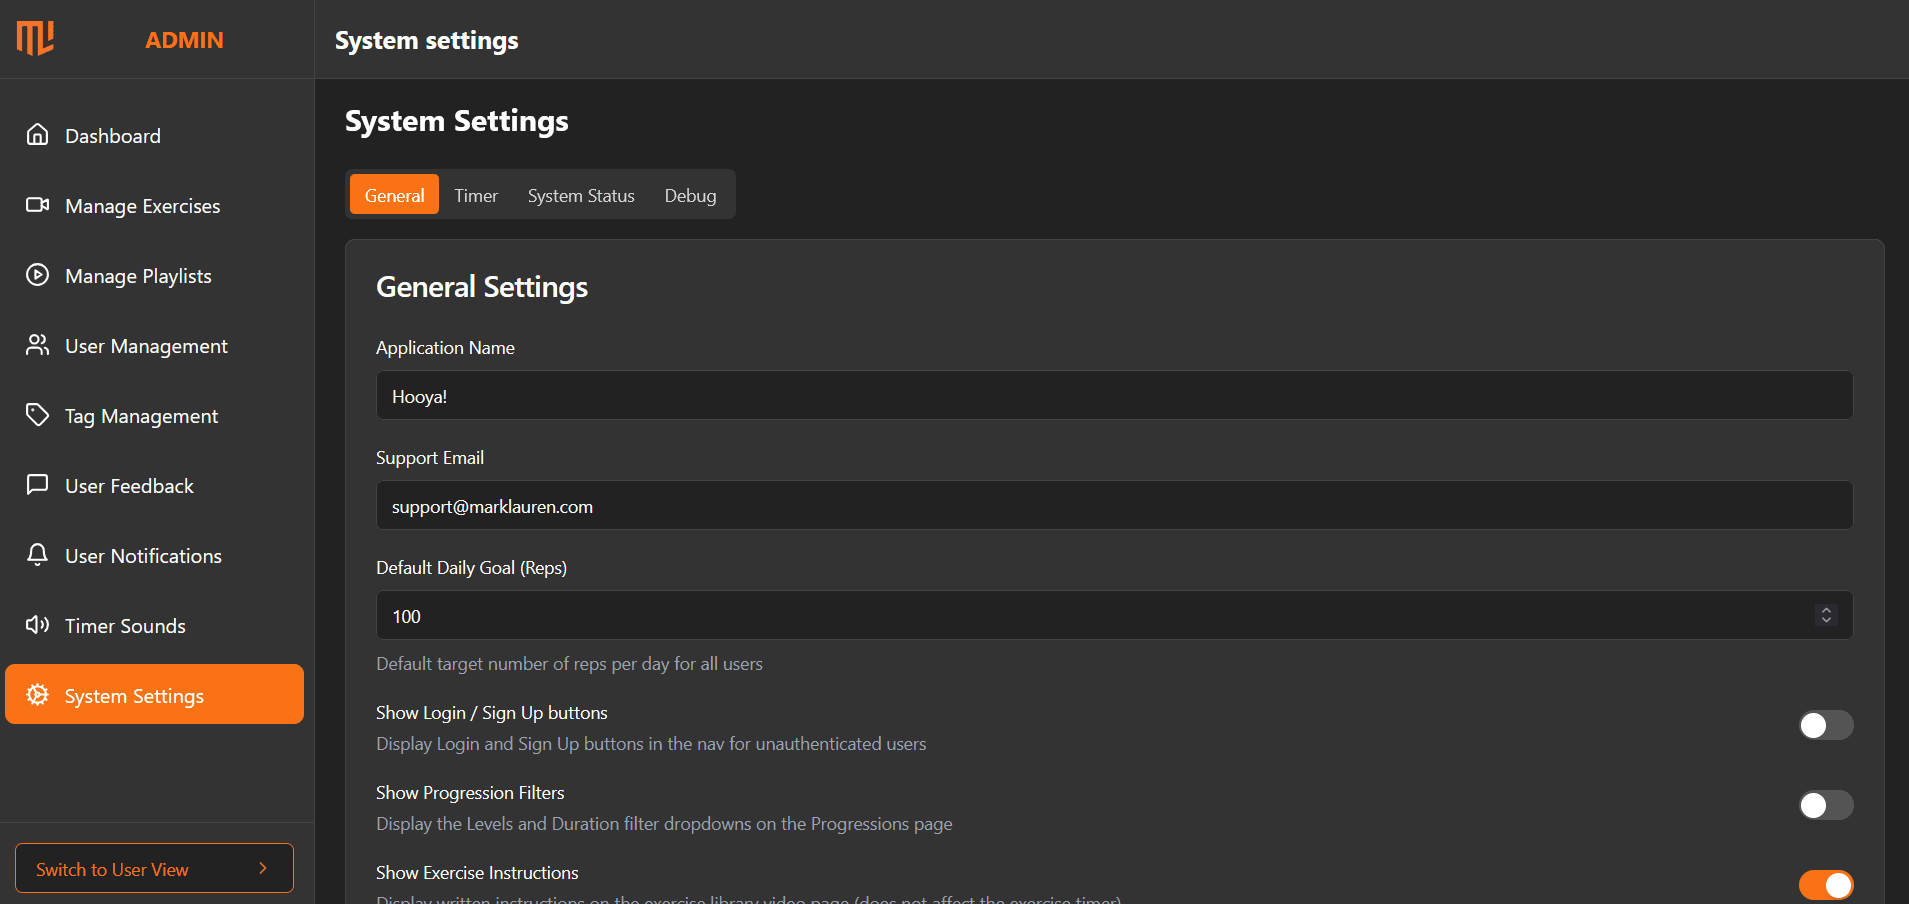Click the Timer Sounds speaker icon
The height and width of the screenshot is (904, 1909).
click(x=37, y=625)
